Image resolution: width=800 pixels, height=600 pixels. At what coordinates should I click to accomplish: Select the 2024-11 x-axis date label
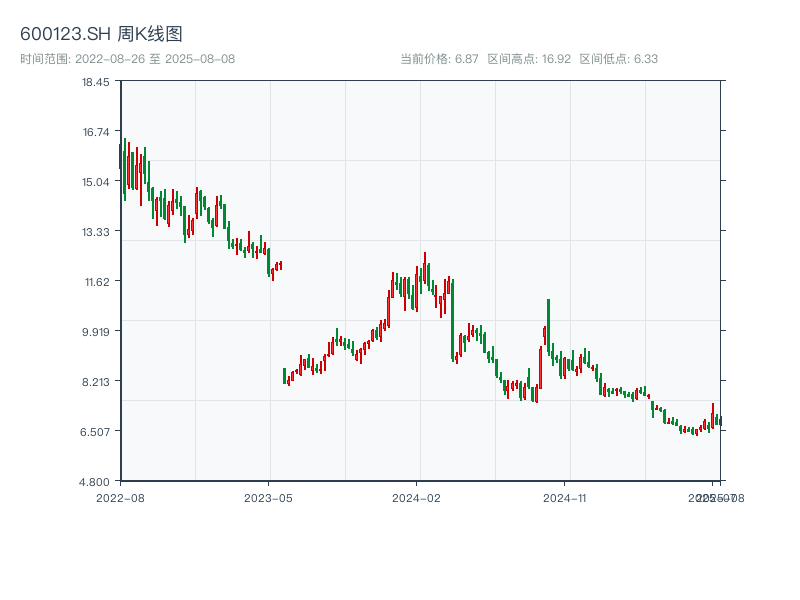(565, 497)
